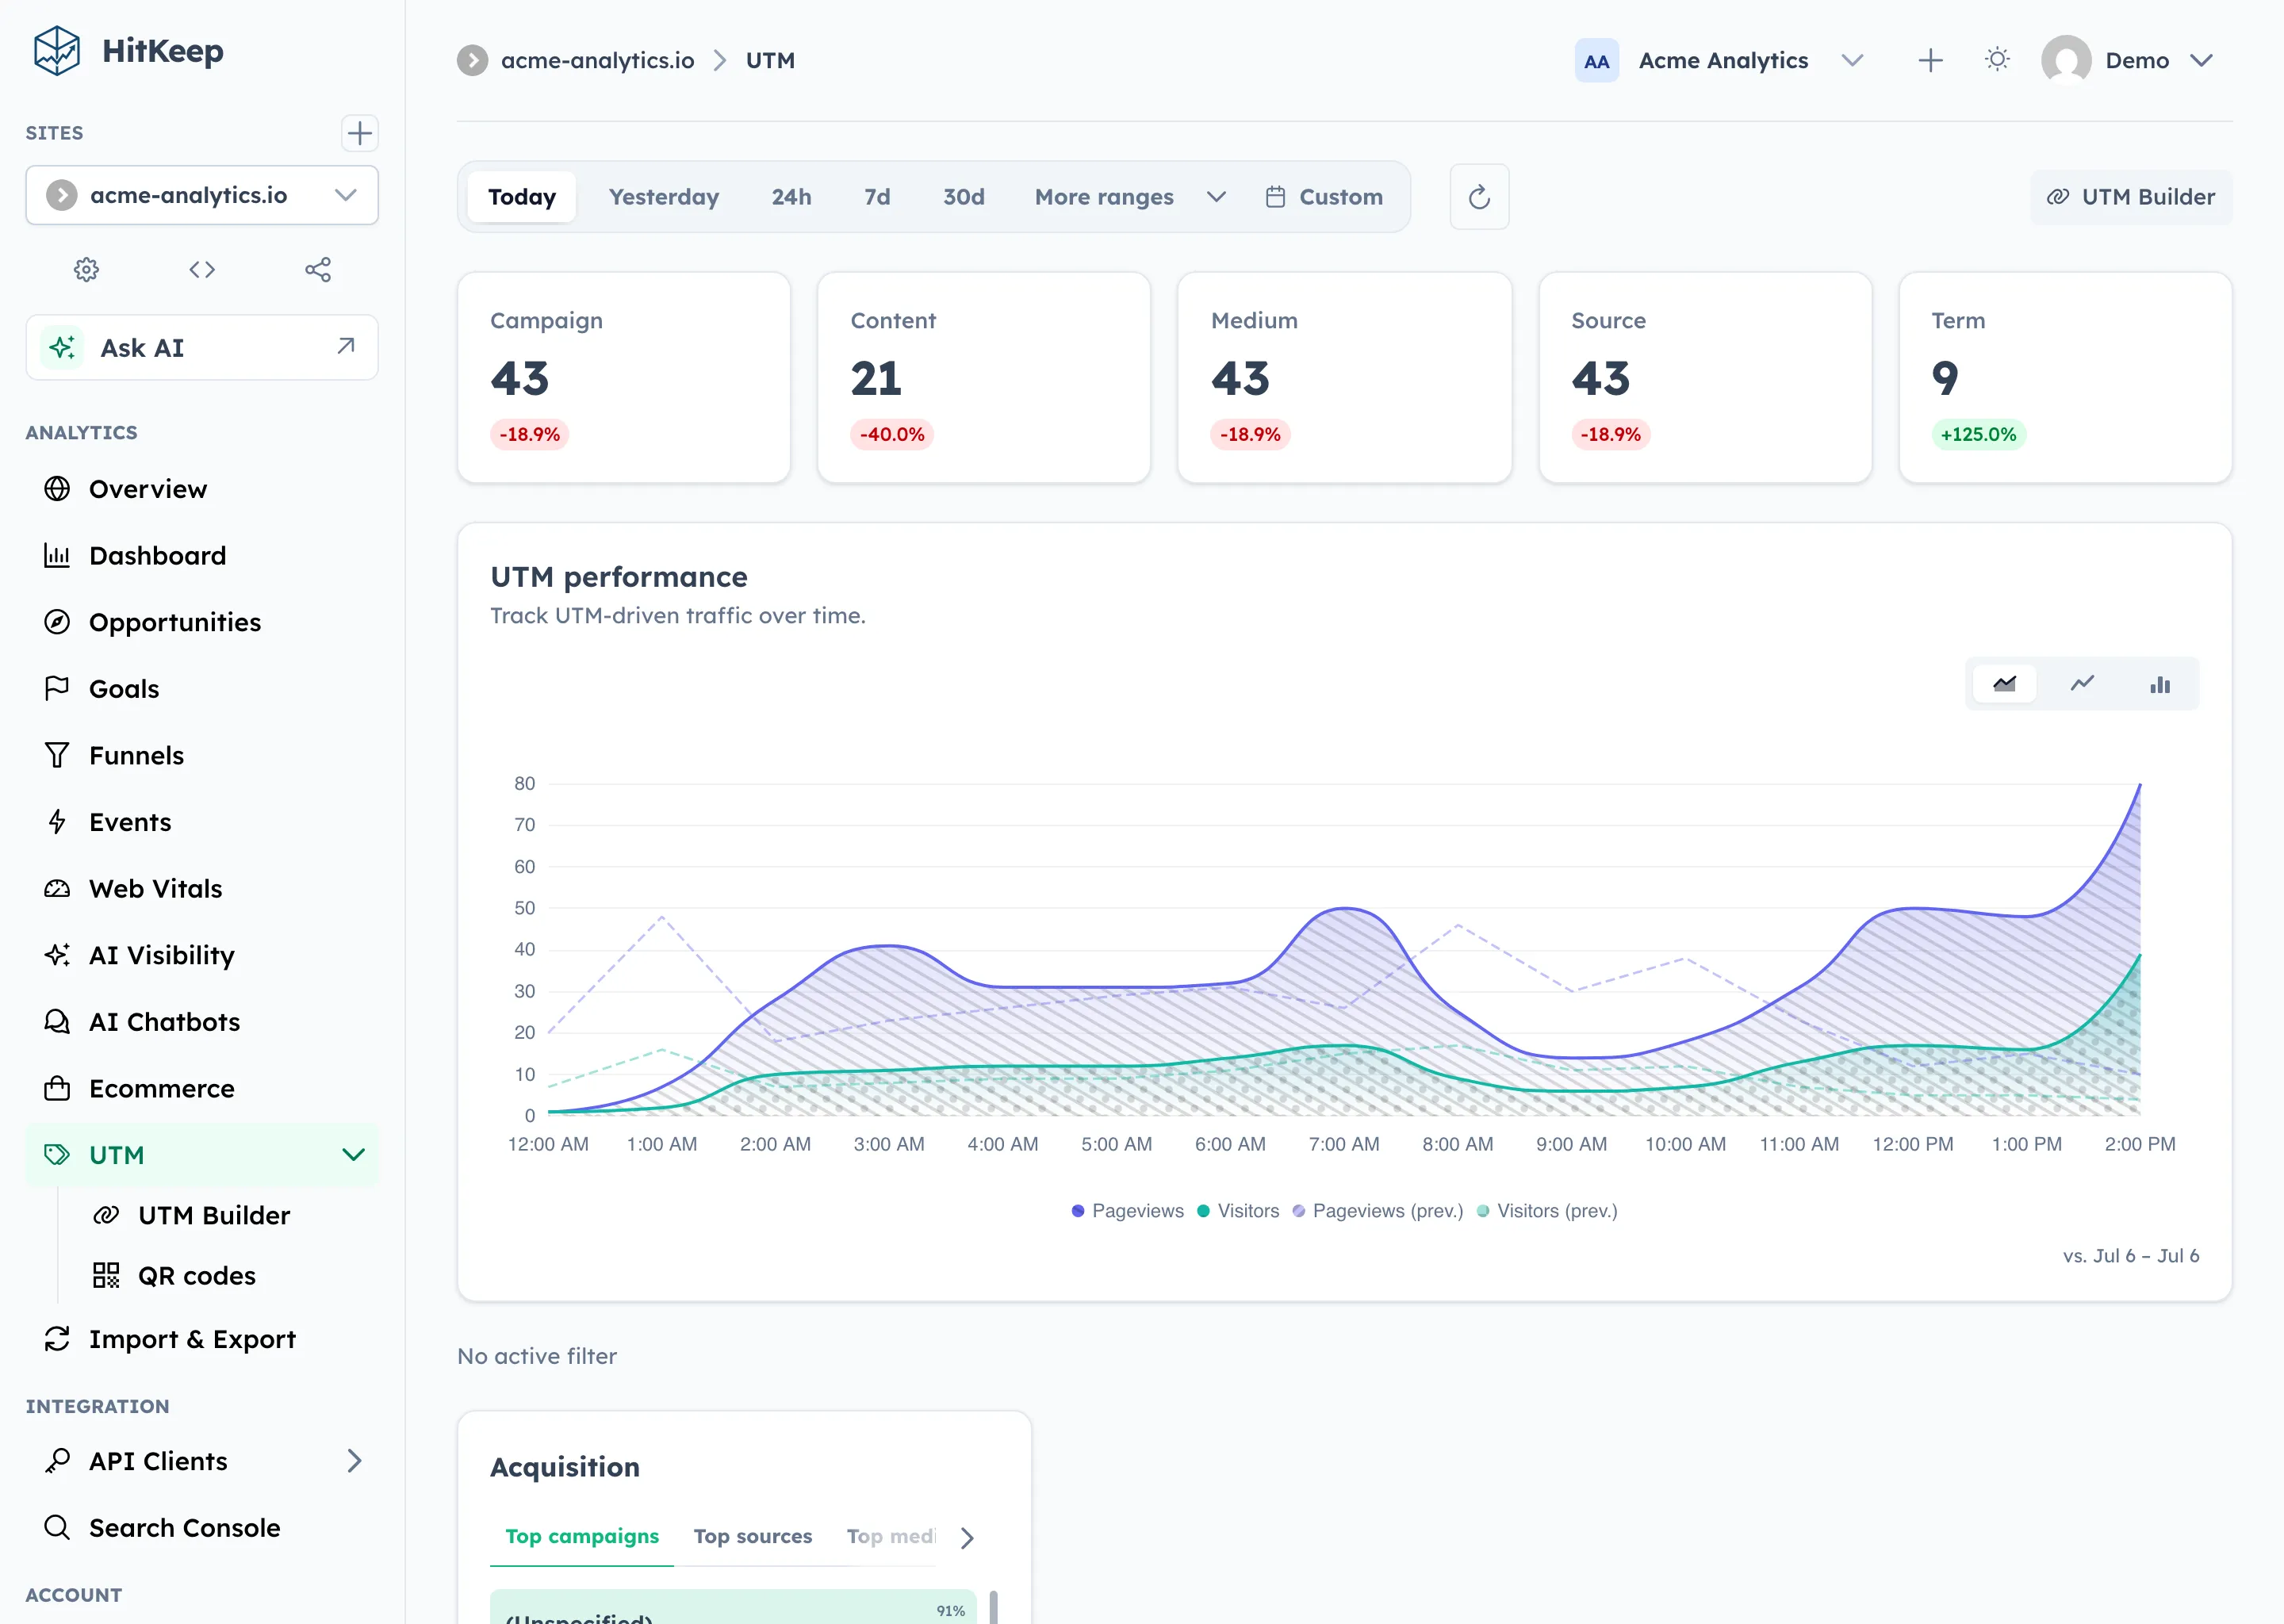The image size is (2284, 1624).
Task: Go to Overview page
Action: click(x=202, y=489)
